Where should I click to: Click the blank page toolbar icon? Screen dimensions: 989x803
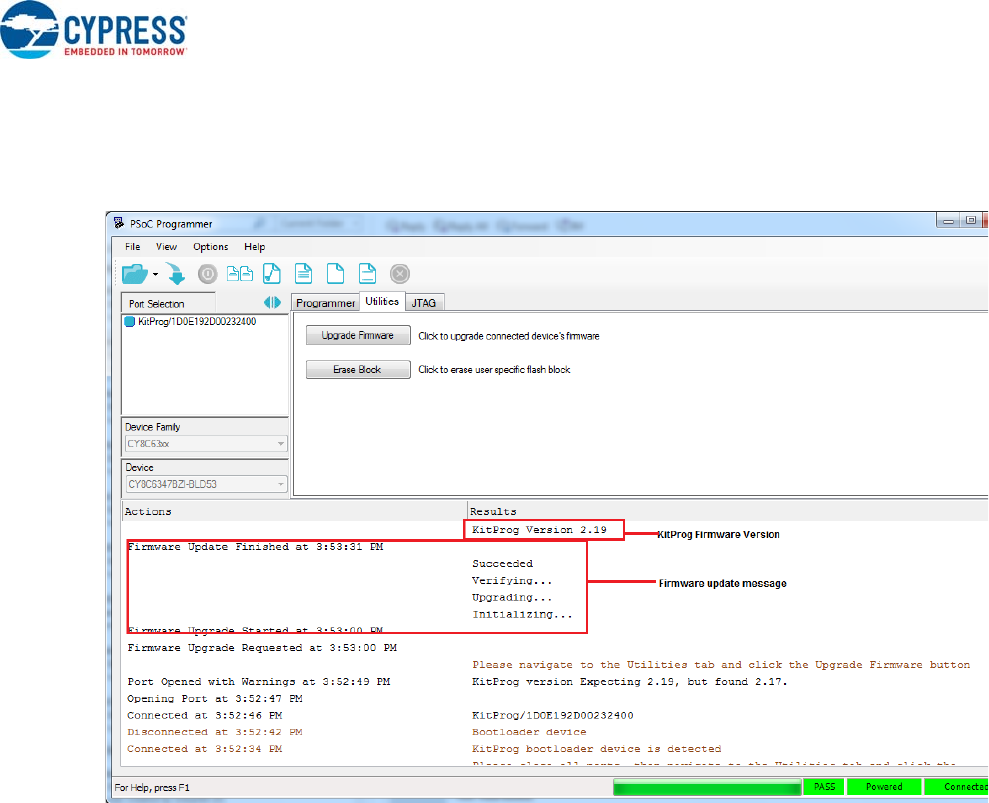336,273
